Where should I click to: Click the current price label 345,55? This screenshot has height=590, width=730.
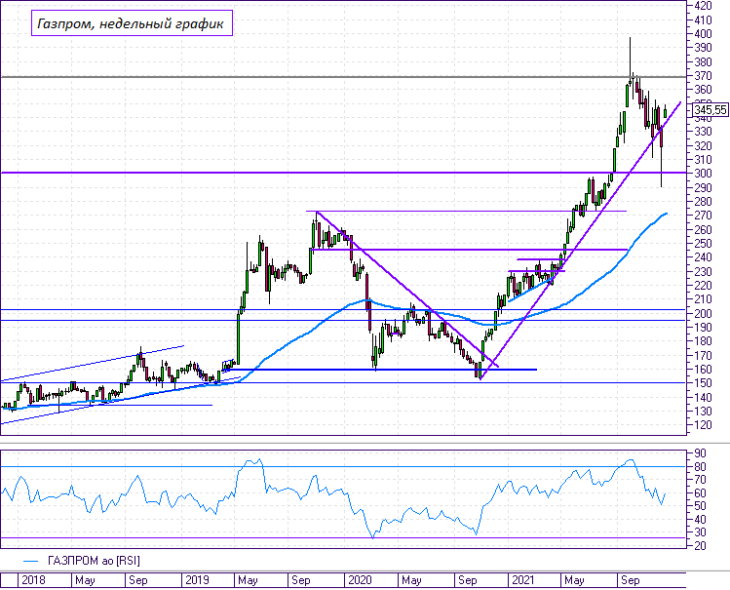(710, 110)
